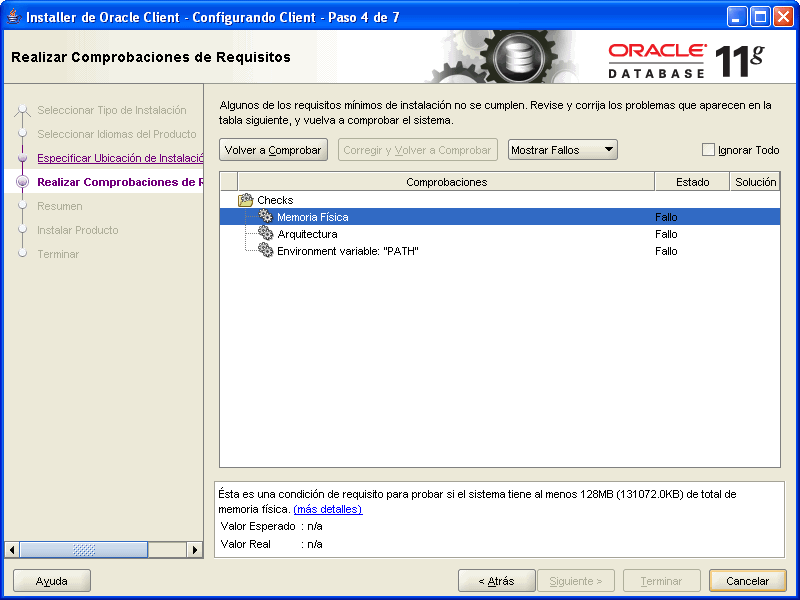This screenshot has width=800, height=600.
Task: Click the sidebar horizontal scrollbar thumb
Action: (x=84, y=549)
